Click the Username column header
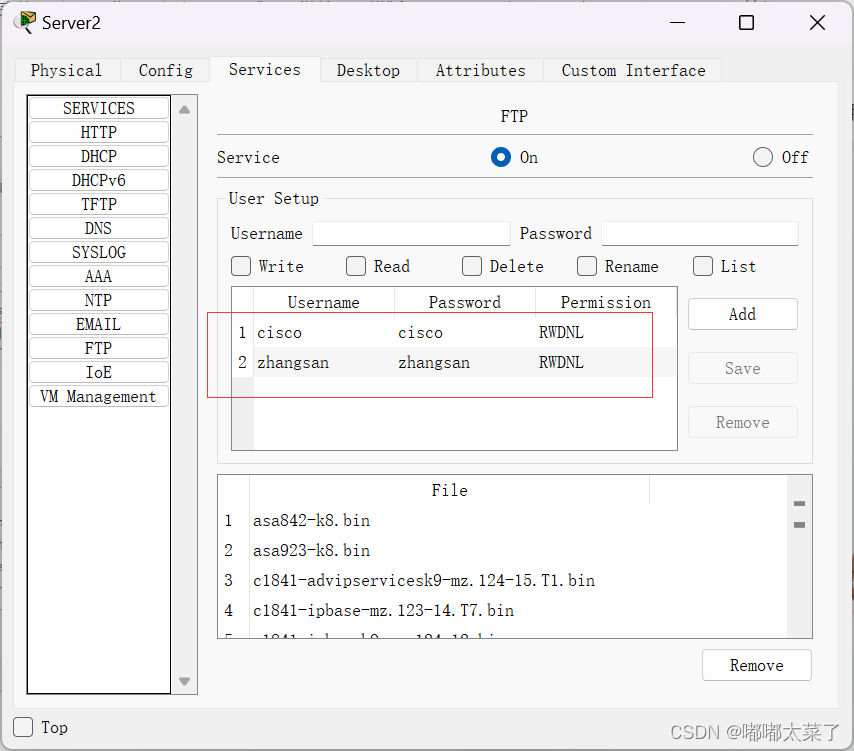Viewport: 854px width, 751px height. pos(324,302)
